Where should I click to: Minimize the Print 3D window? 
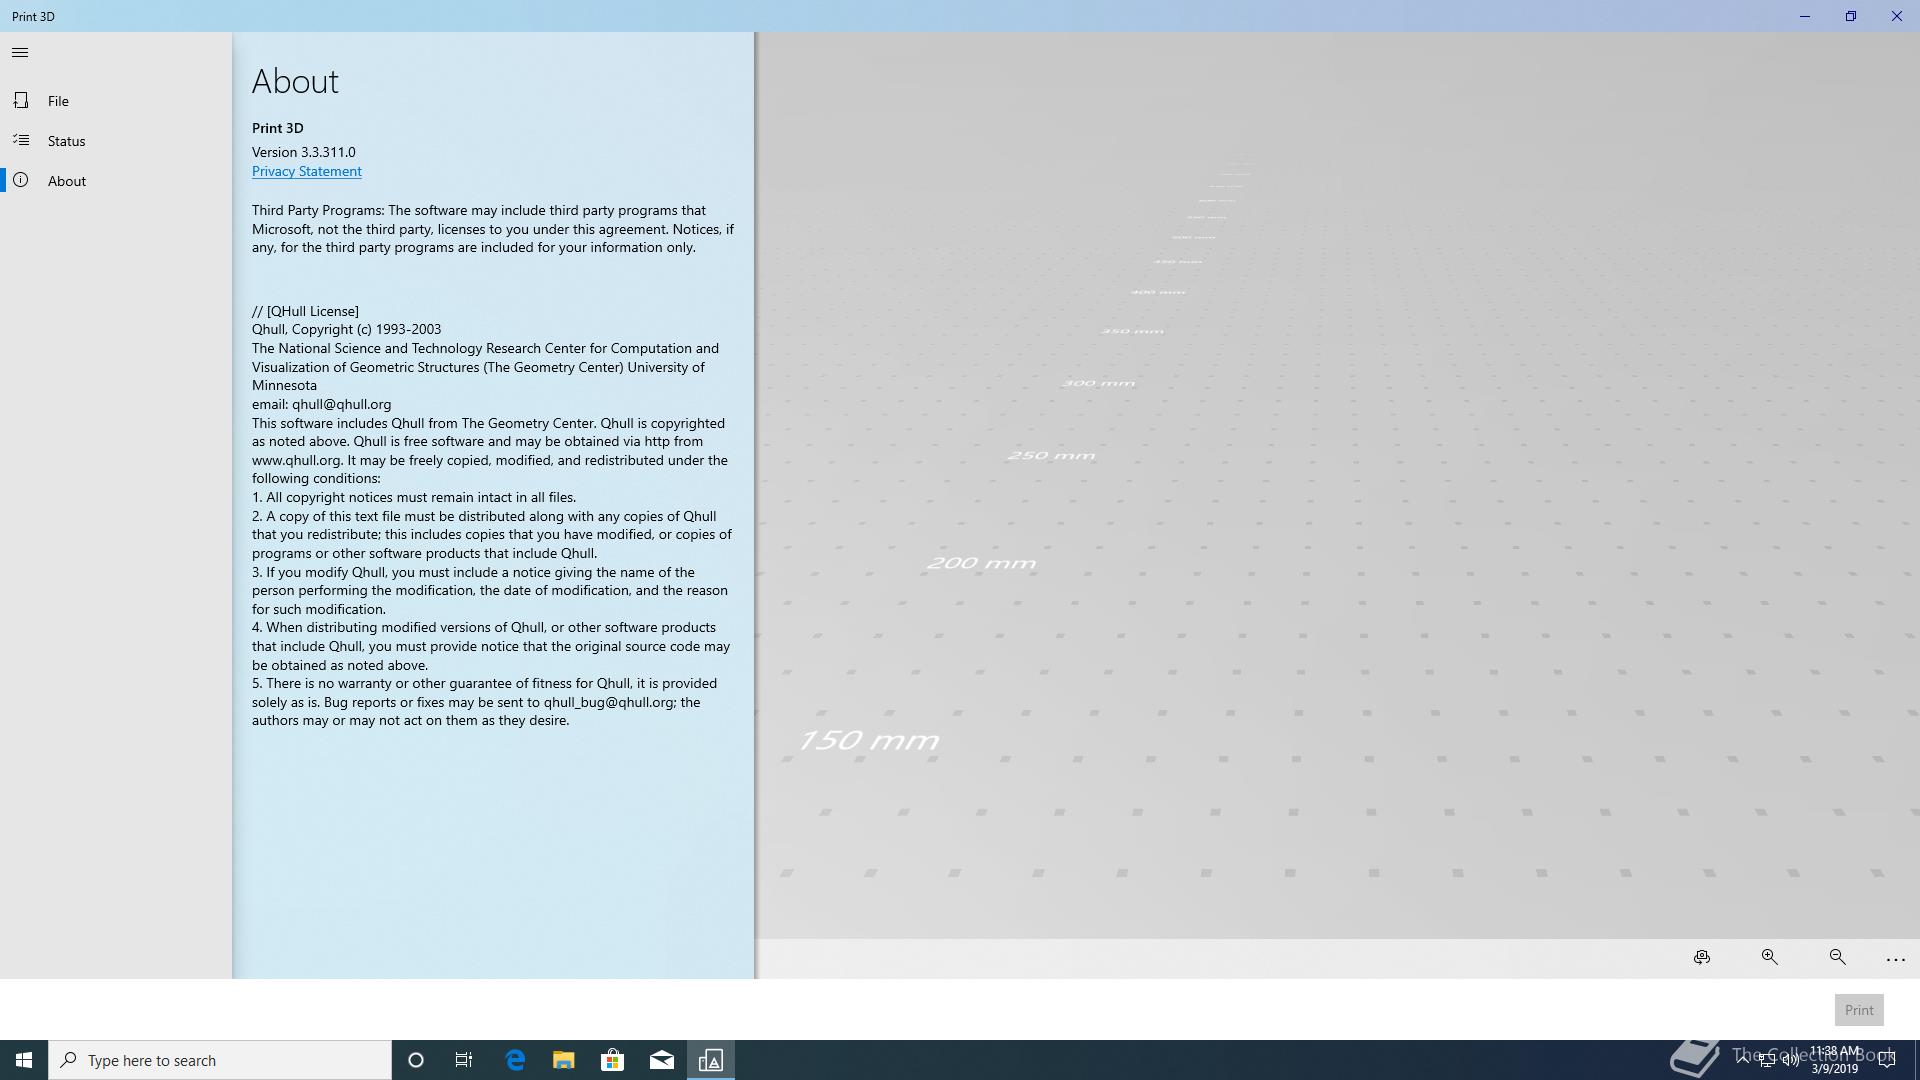point(1805,16)
